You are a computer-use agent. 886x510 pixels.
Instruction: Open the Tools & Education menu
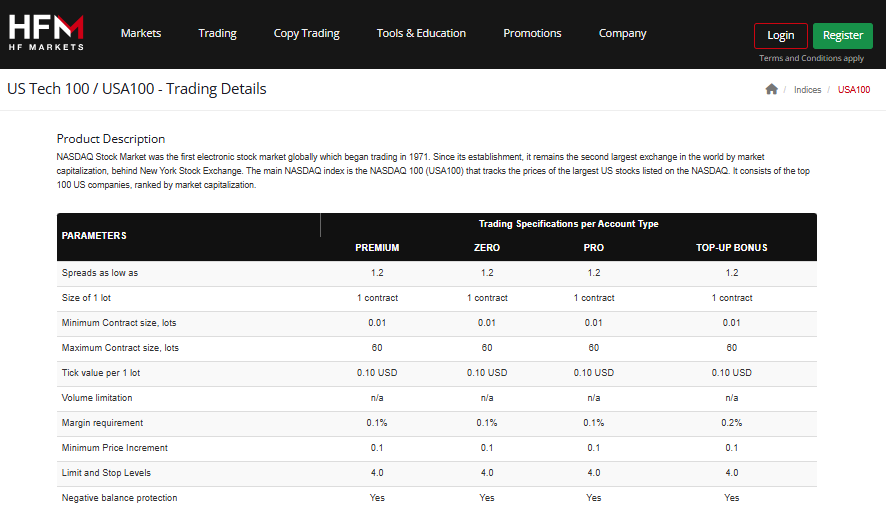[x=421, y=33]
